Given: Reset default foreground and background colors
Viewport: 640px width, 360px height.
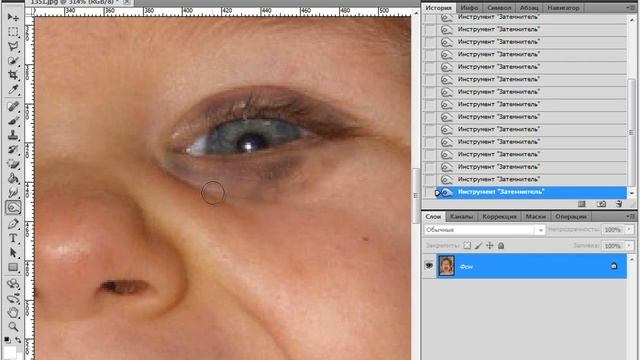Looking at the screenshot, I should point(7,340).
